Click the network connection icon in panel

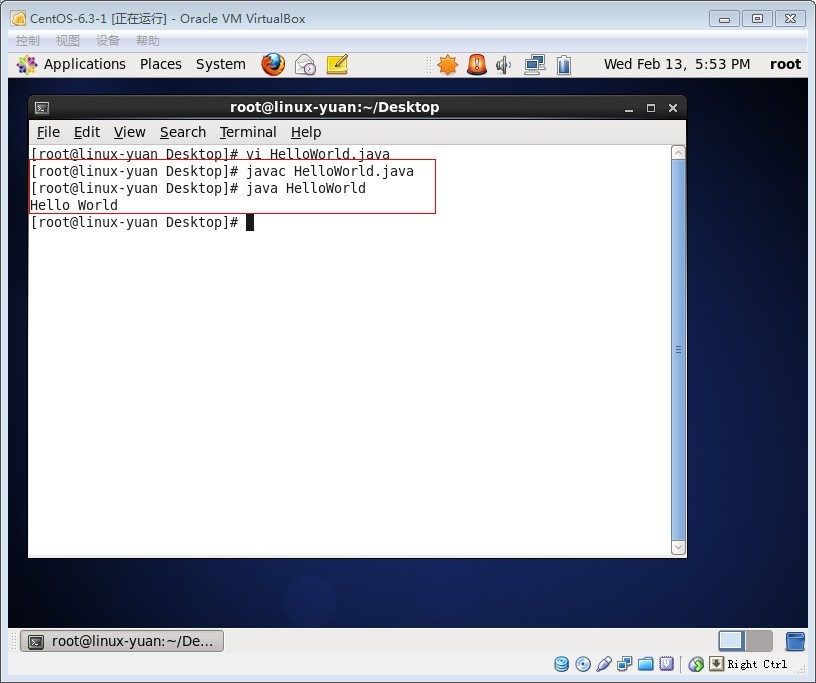click(534, 64)
